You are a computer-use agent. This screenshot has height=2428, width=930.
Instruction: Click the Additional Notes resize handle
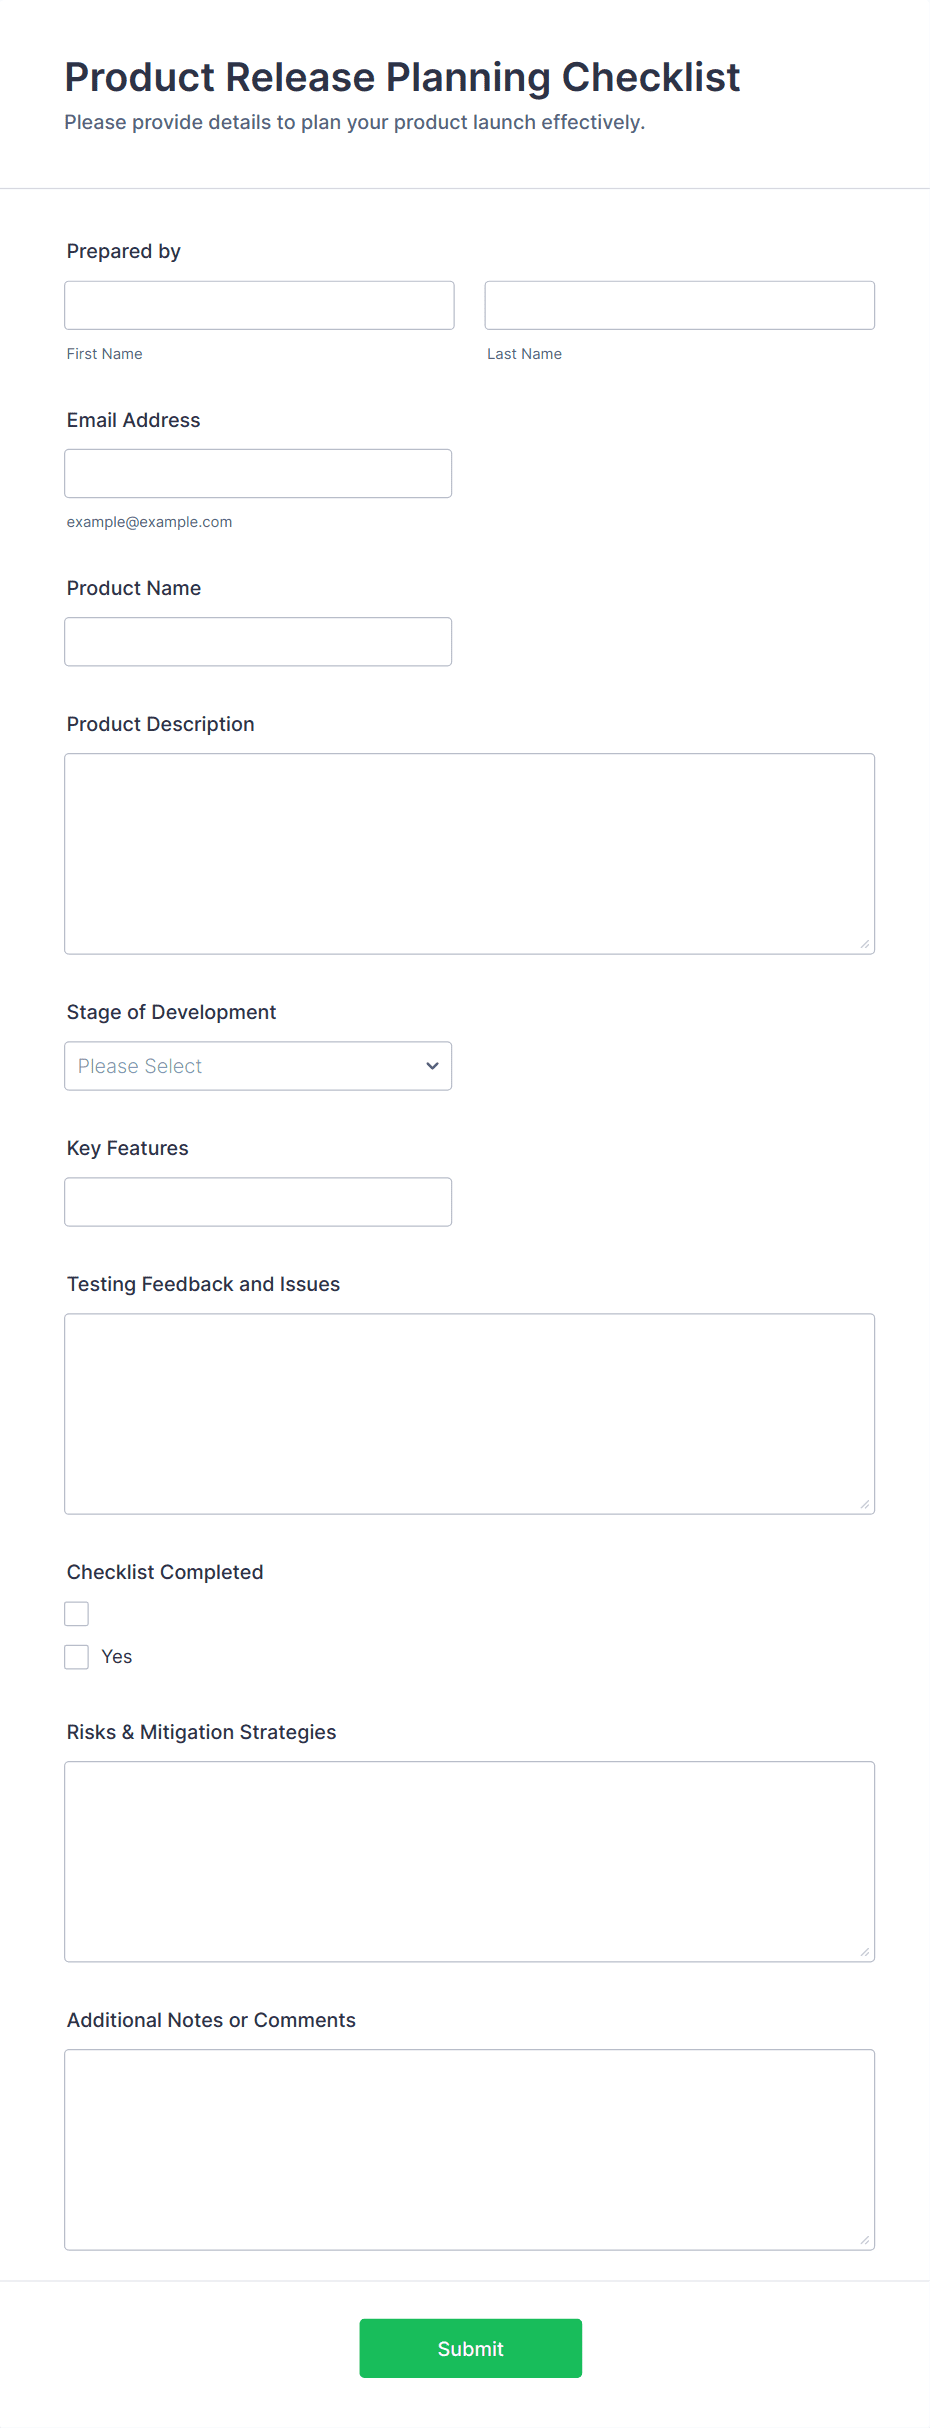pyautogui.click(x=865, y=2240)
